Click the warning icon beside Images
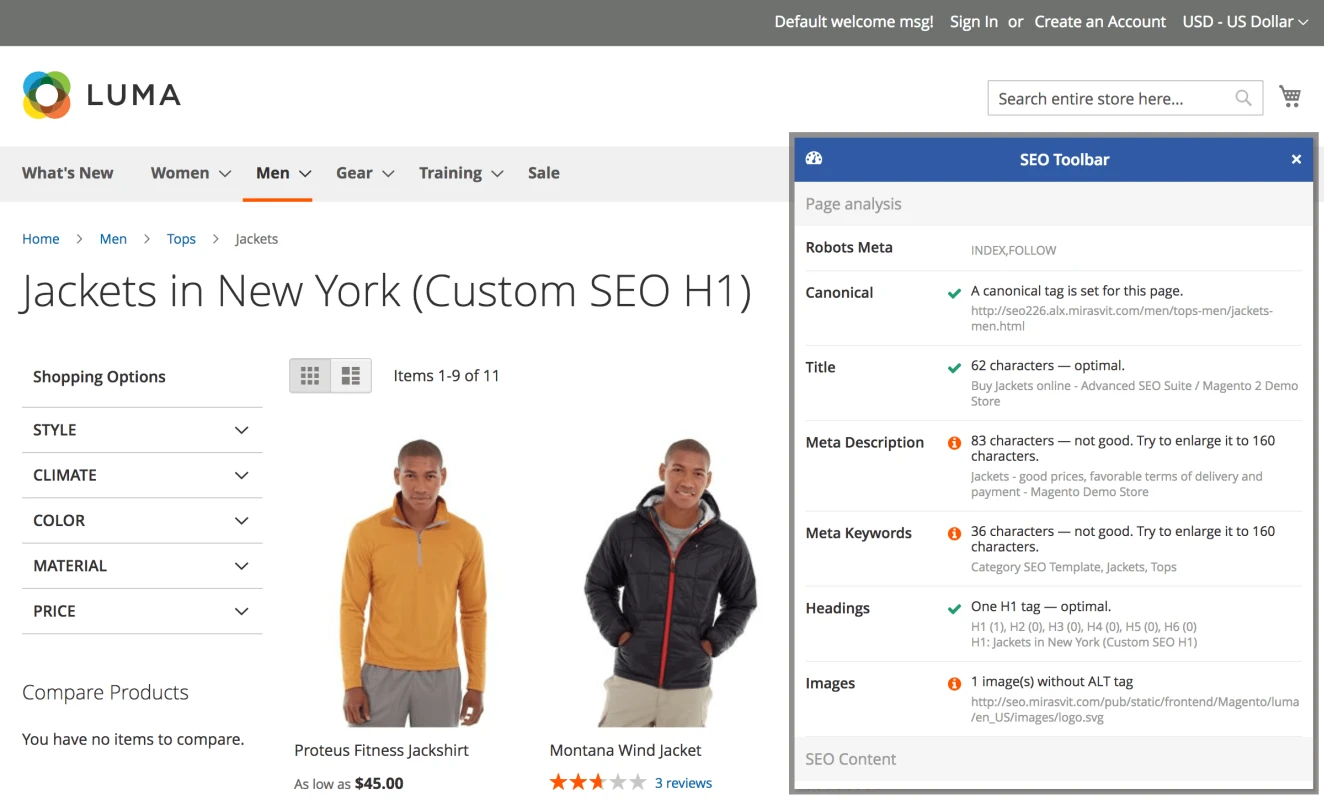The image size is (1324, 800). pos(953,683)
